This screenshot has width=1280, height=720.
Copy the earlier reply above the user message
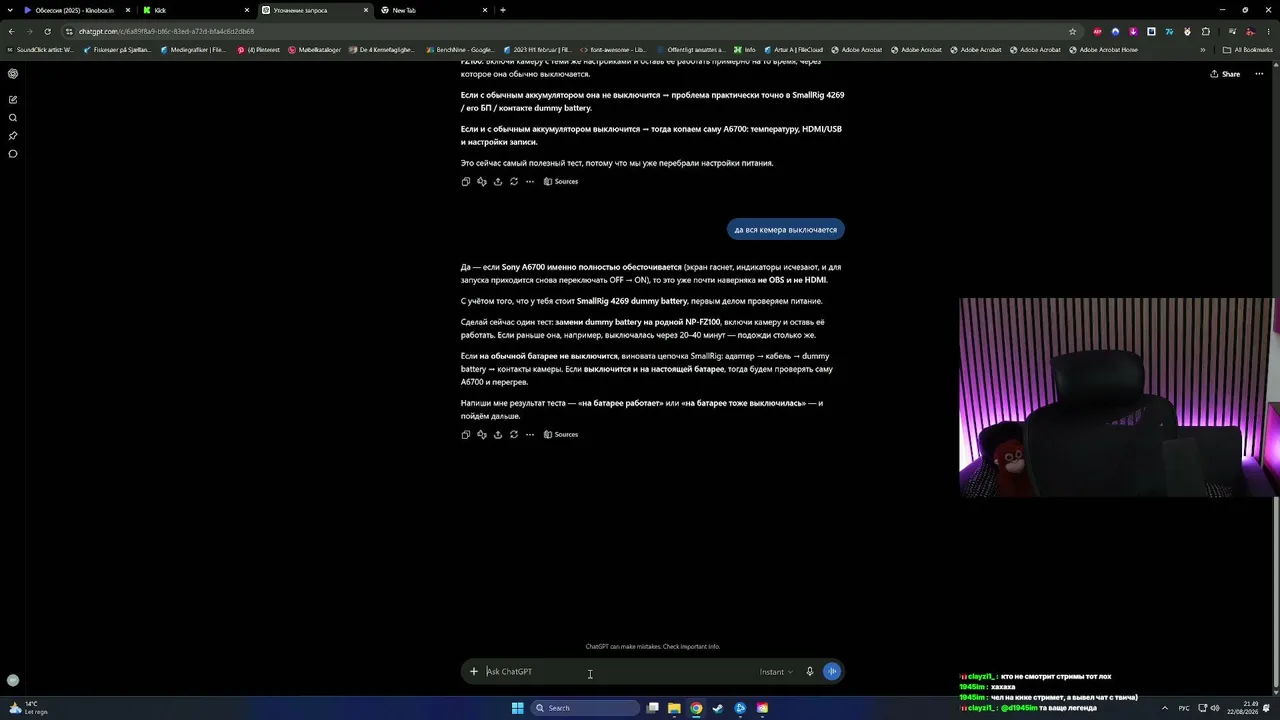tap(466, 182)
